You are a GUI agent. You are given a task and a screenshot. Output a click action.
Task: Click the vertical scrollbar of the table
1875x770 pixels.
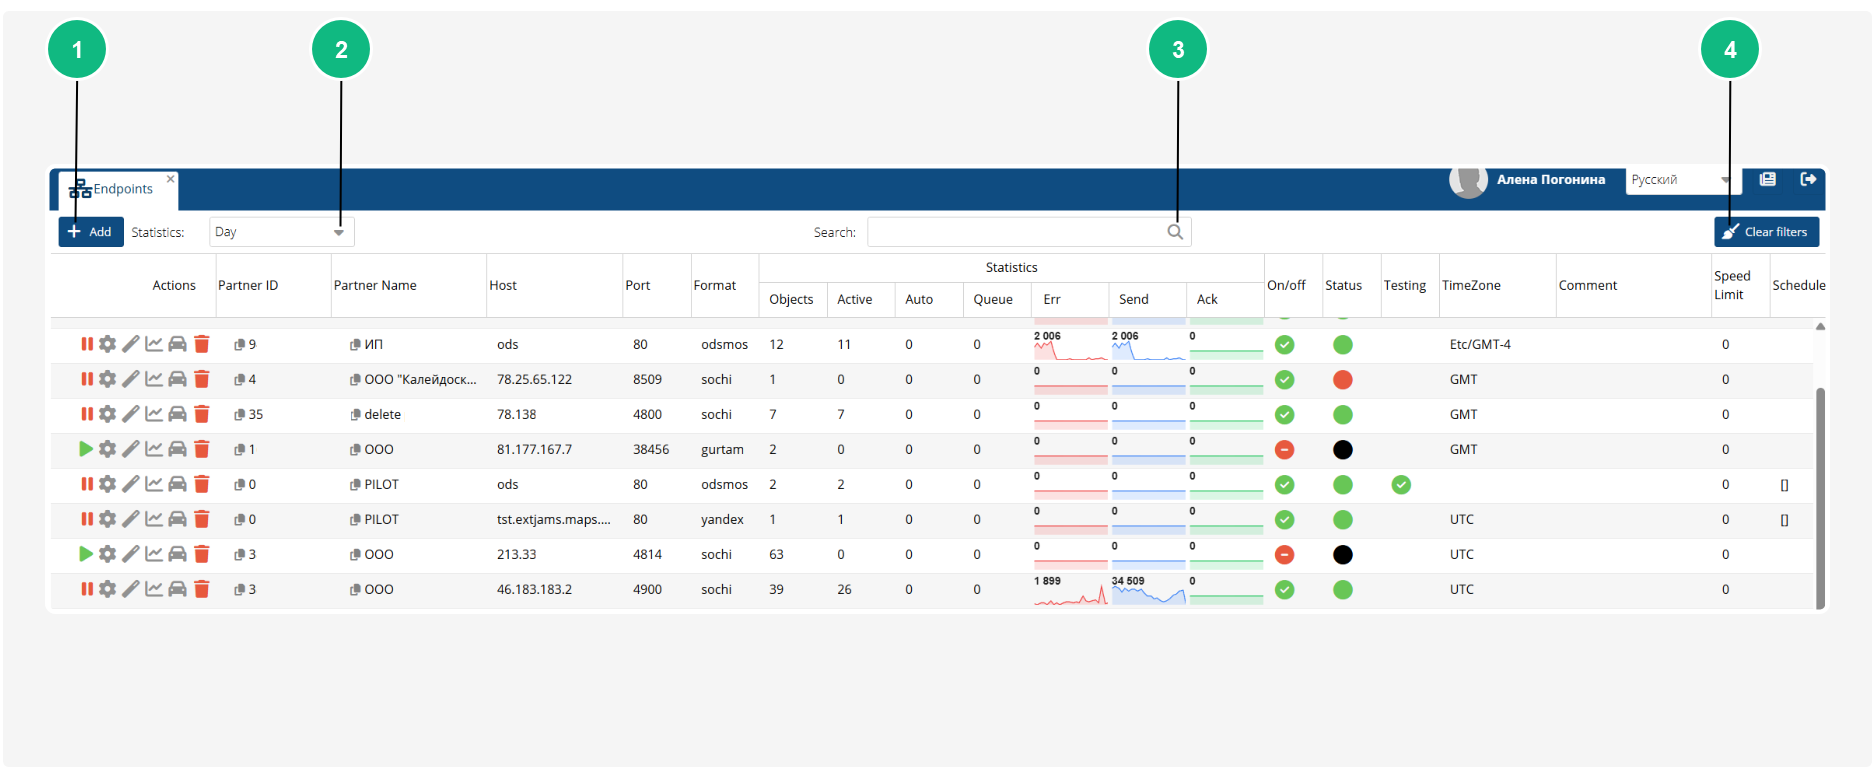(x=1820, y=497)
